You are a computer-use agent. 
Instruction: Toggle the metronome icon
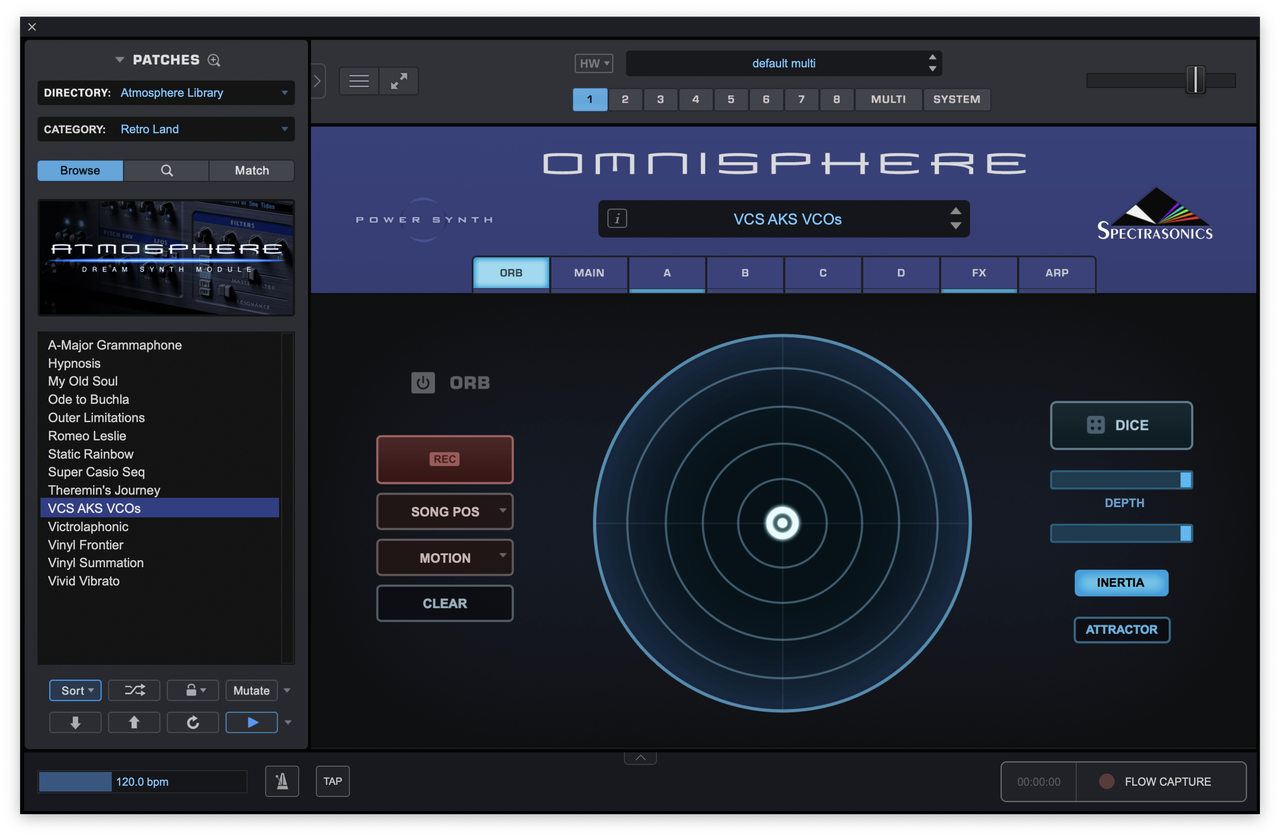pyautogui.click(x=282, y=781)
